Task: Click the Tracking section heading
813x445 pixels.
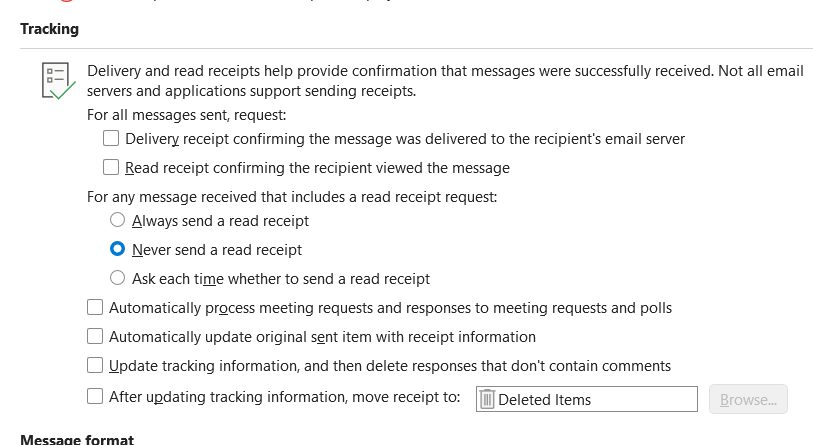Action: pyautogui.click(x=50, y=29)
